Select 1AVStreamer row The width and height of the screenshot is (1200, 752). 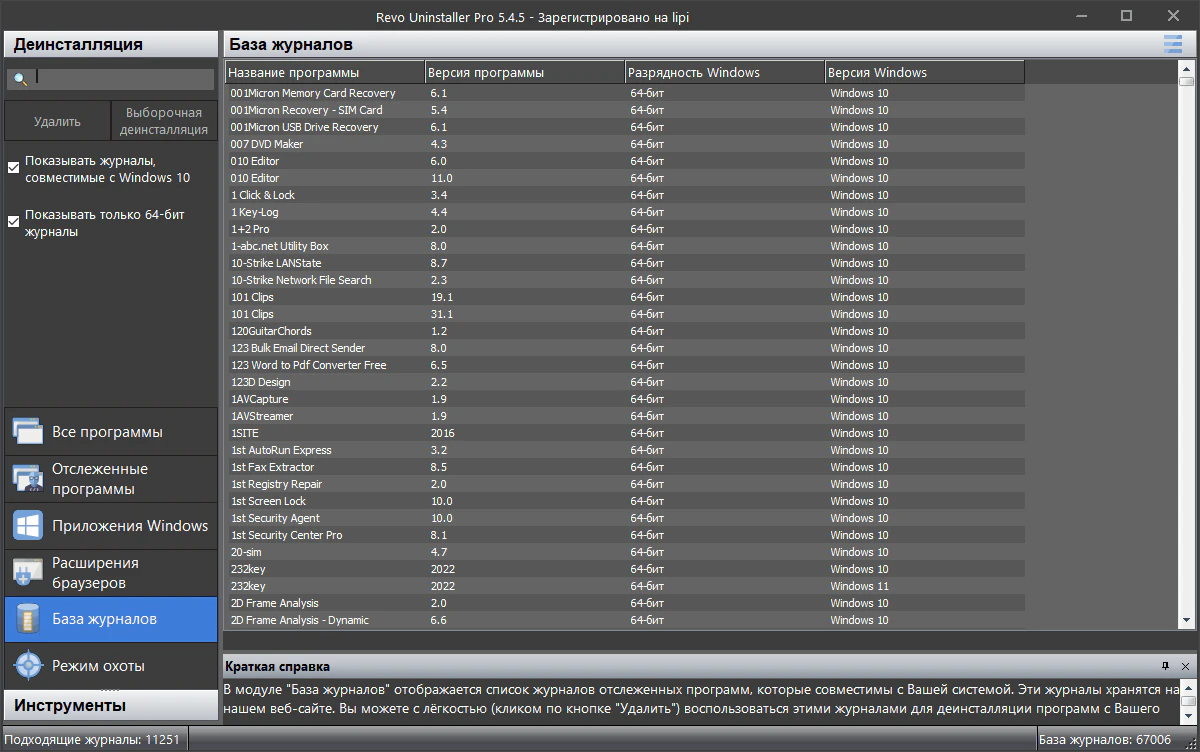click(x=625, y=416)
